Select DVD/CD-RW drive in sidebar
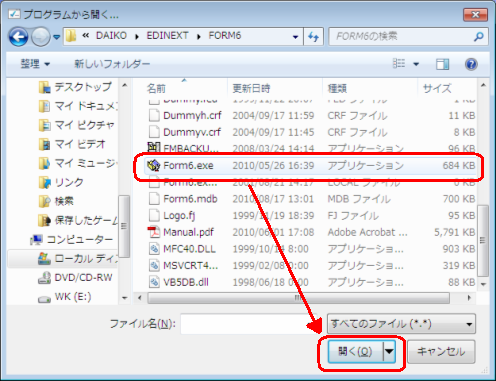Image resolution: width=496 pixels, height=381 pixels. click(x=75, y=277)
